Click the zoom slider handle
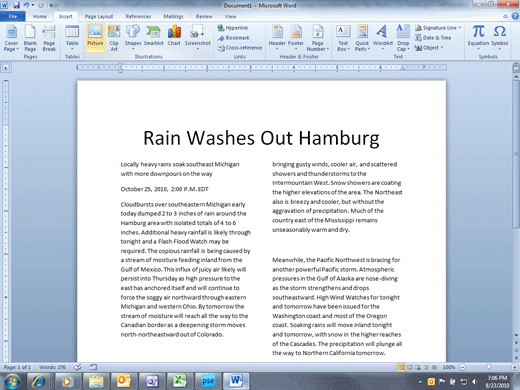This screenshot has width=520, height=390. coord(489,367)
